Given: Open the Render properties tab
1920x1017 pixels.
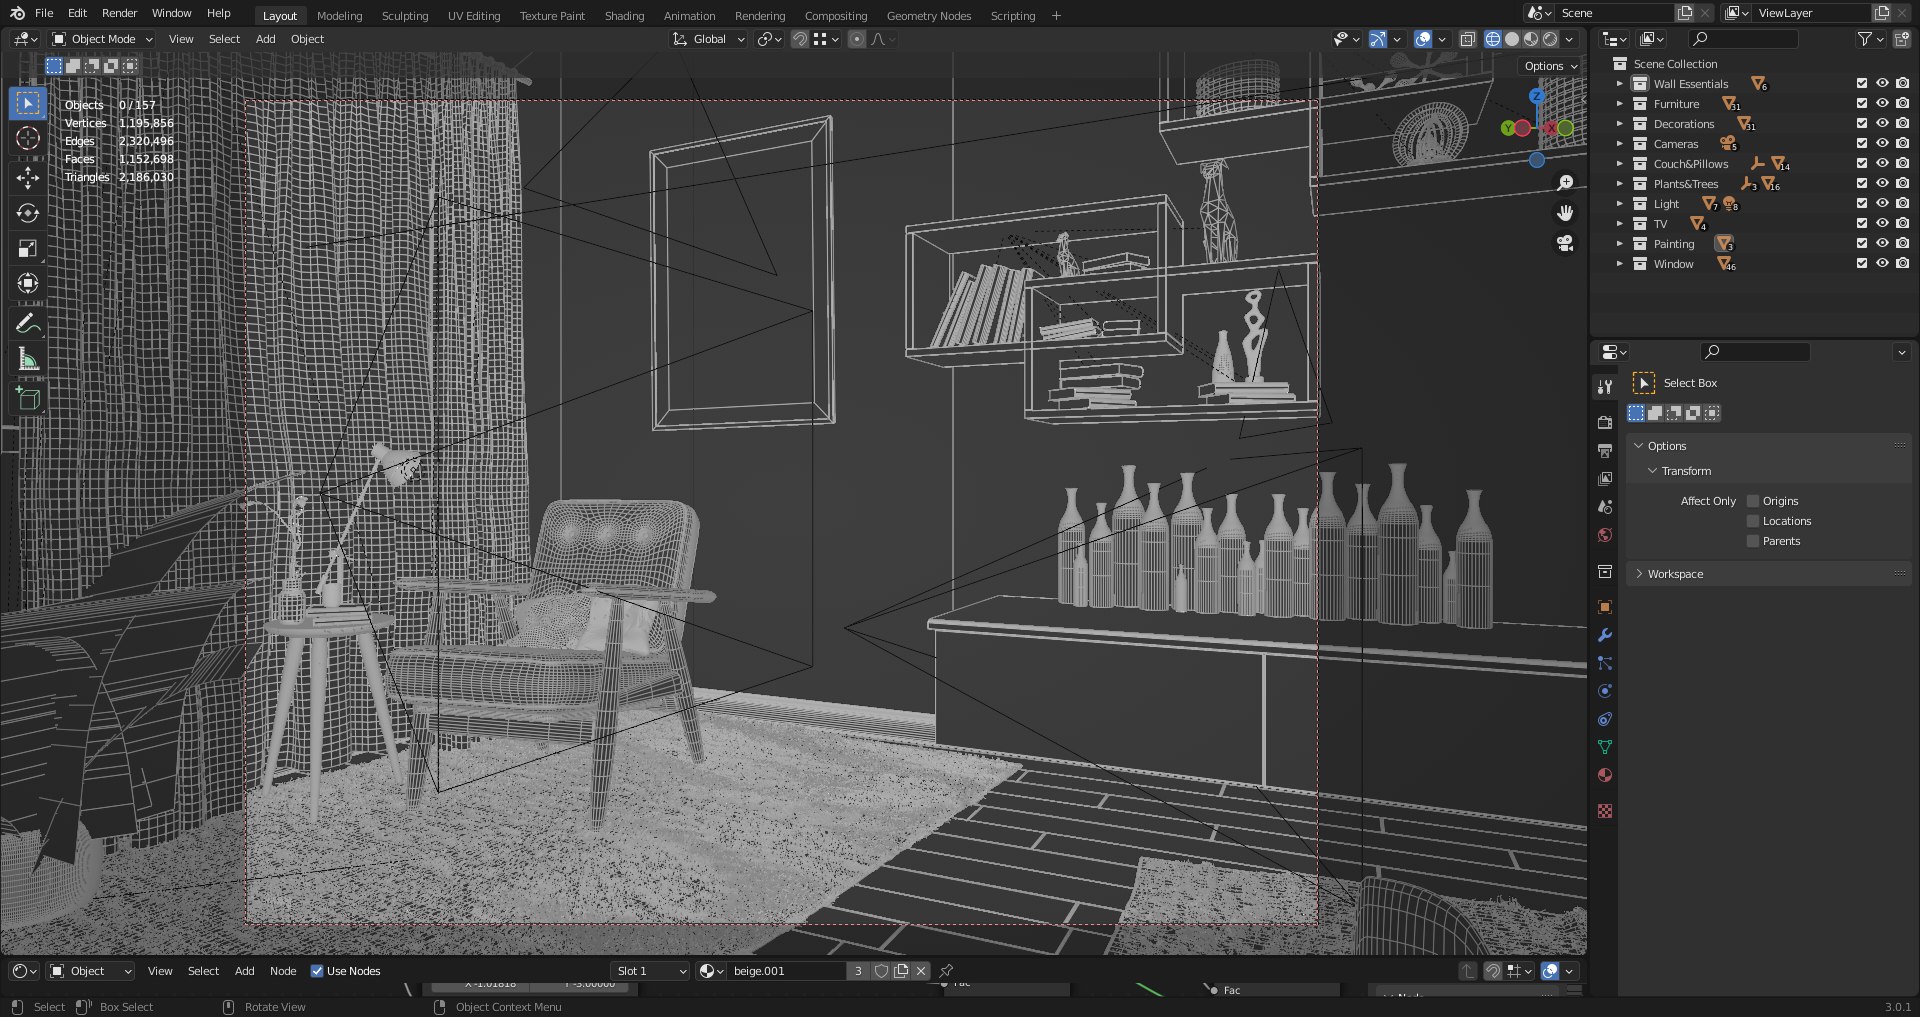Looking at the screenshot, I should click(x=1605, y=423).
